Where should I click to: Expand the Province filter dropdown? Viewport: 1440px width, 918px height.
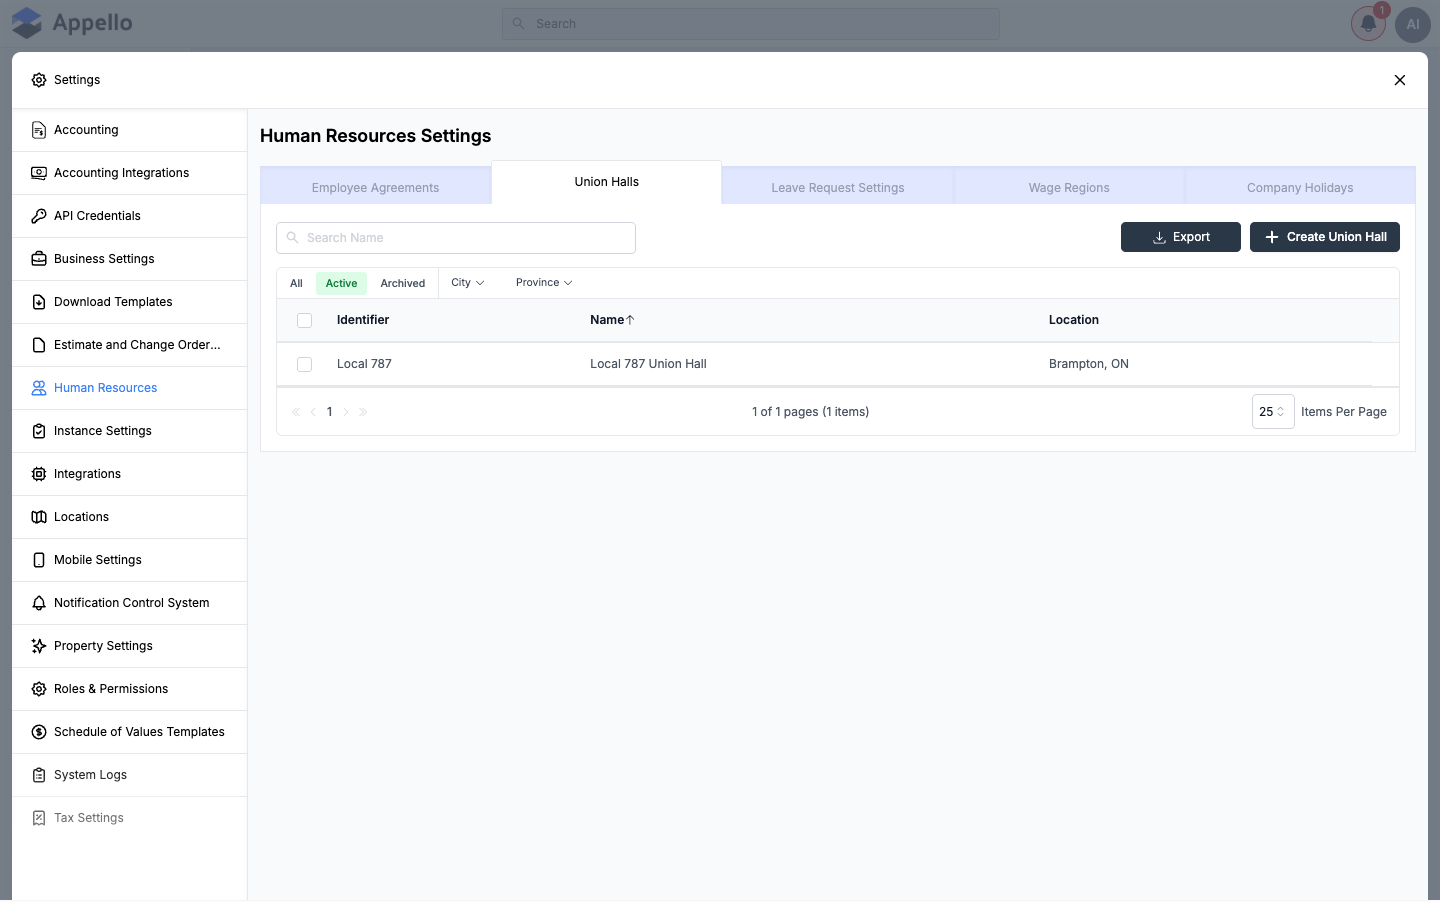544,283
